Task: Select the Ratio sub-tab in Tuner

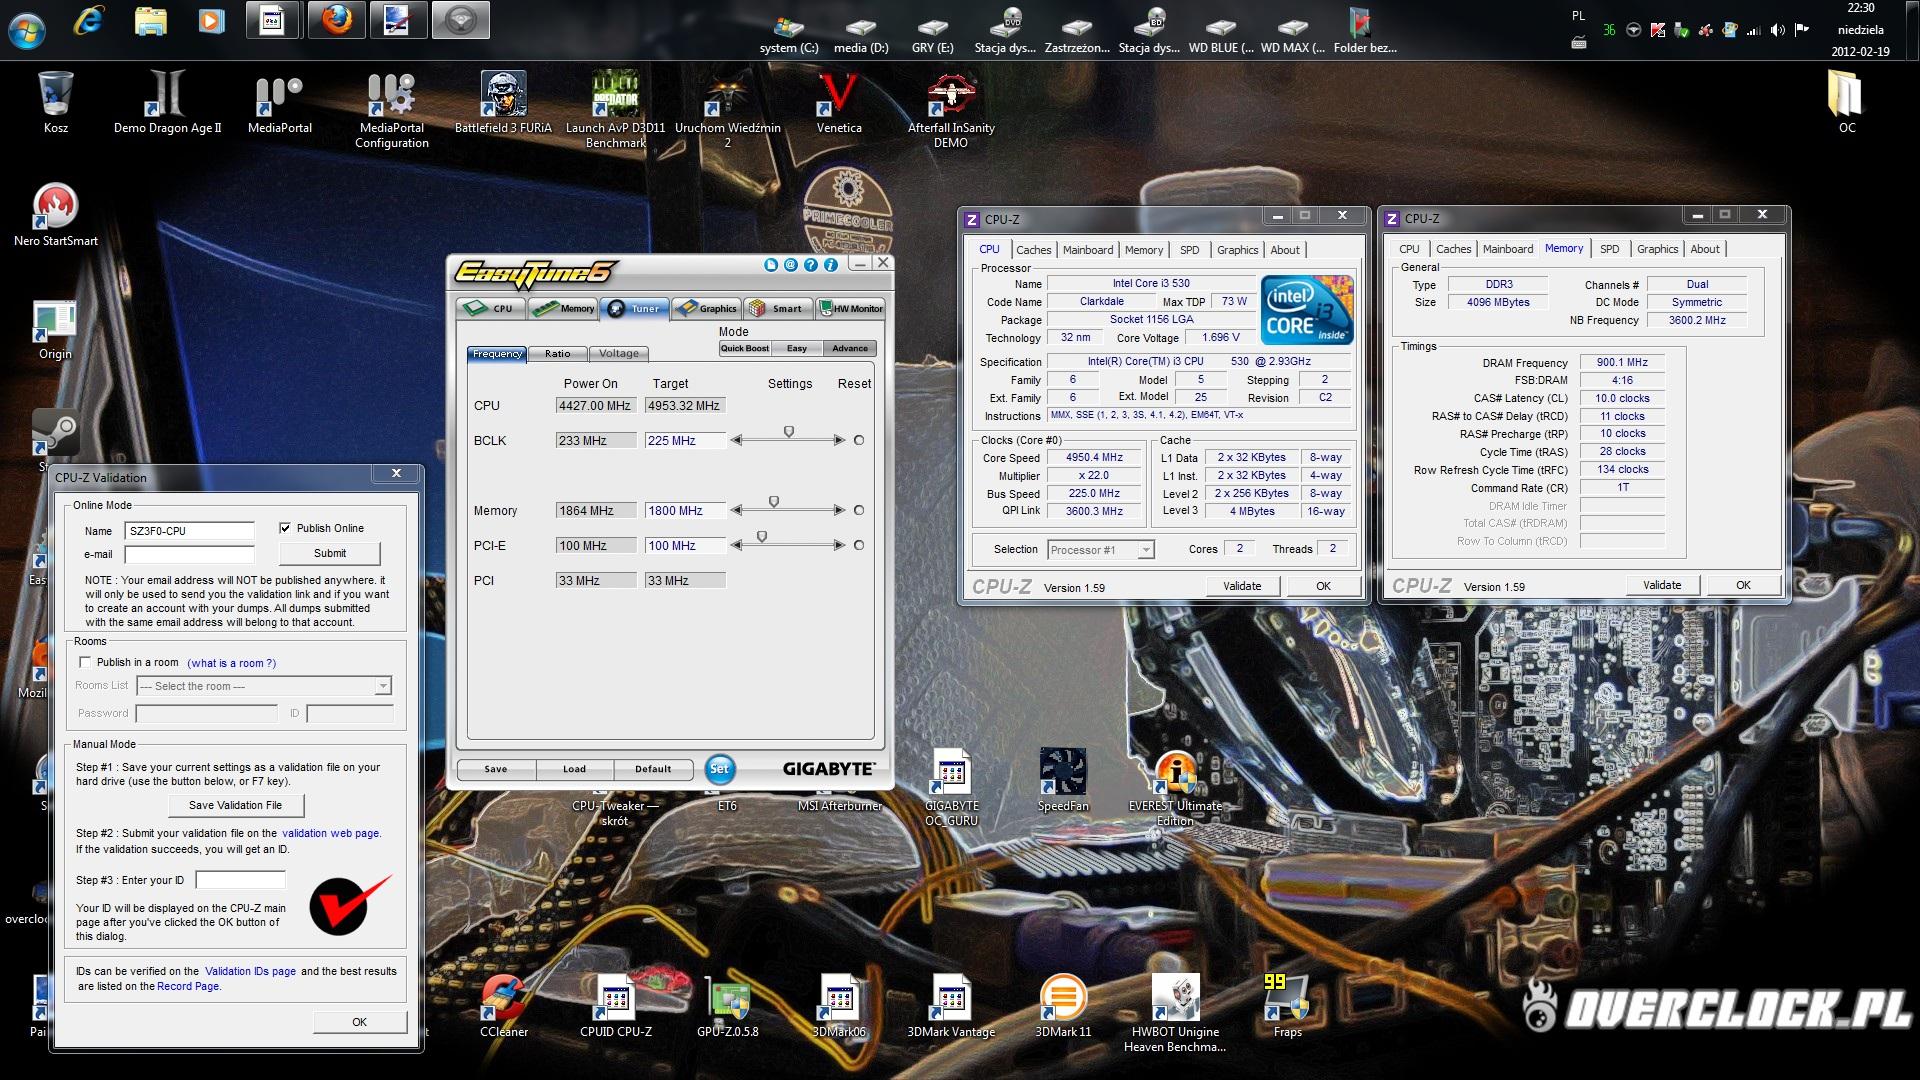Action: [558, 353]
